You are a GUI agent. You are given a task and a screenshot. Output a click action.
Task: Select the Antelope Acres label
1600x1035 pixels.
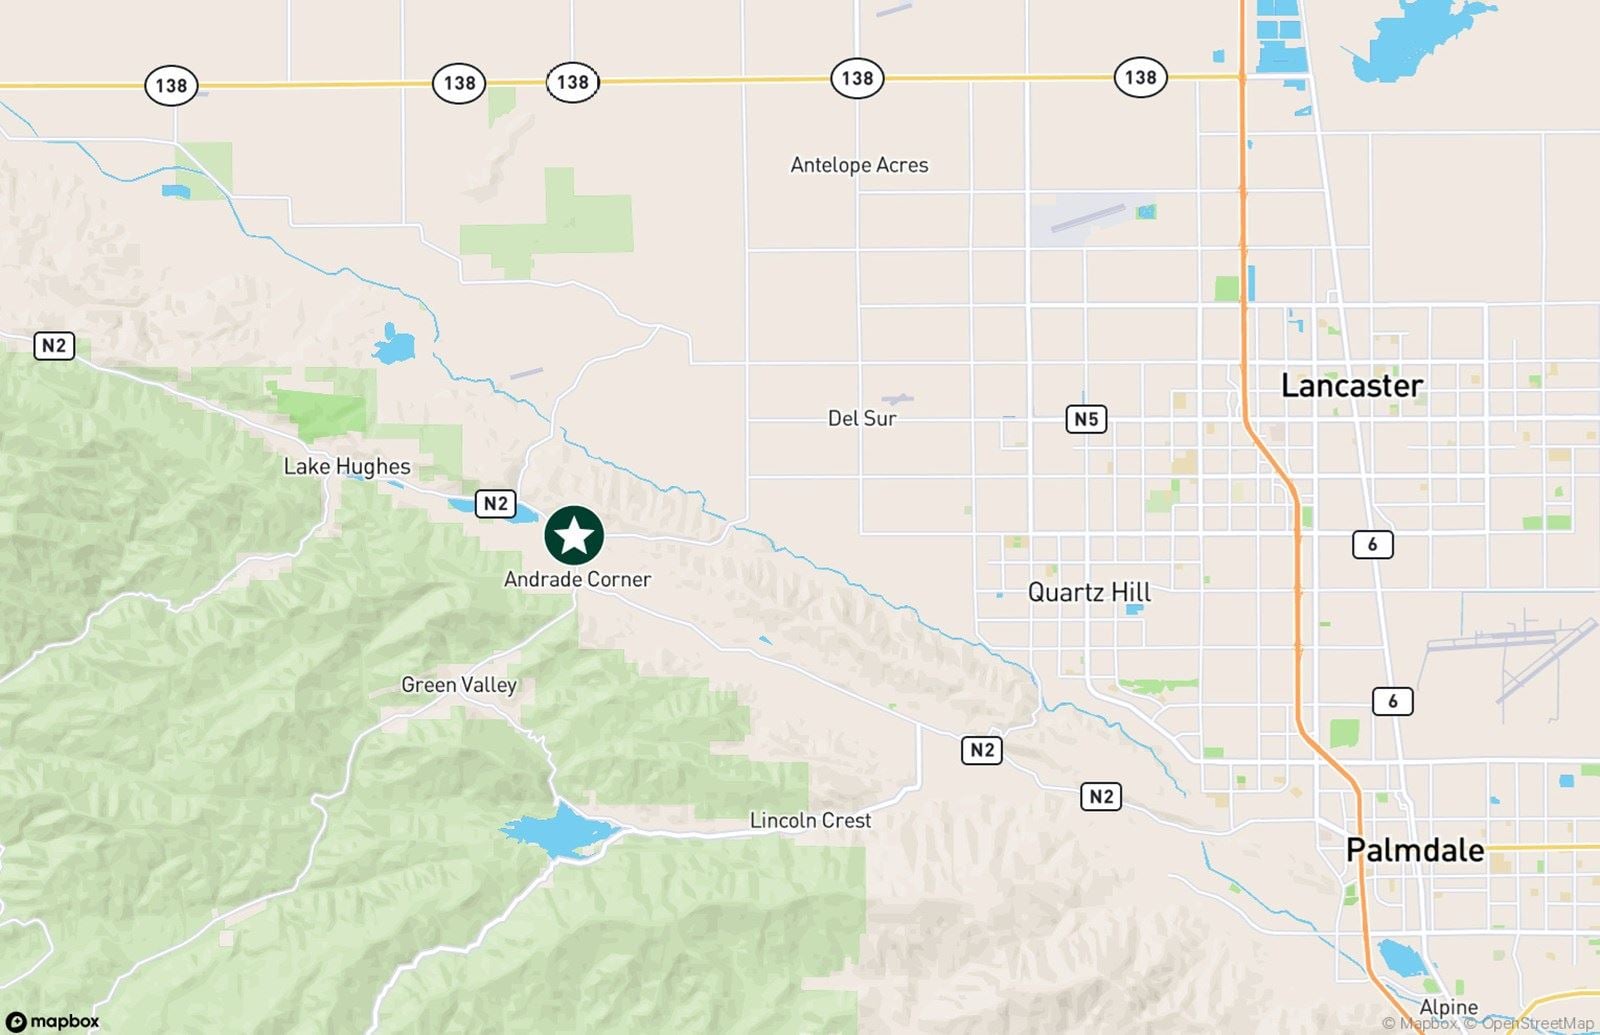[x=859, y=165]
